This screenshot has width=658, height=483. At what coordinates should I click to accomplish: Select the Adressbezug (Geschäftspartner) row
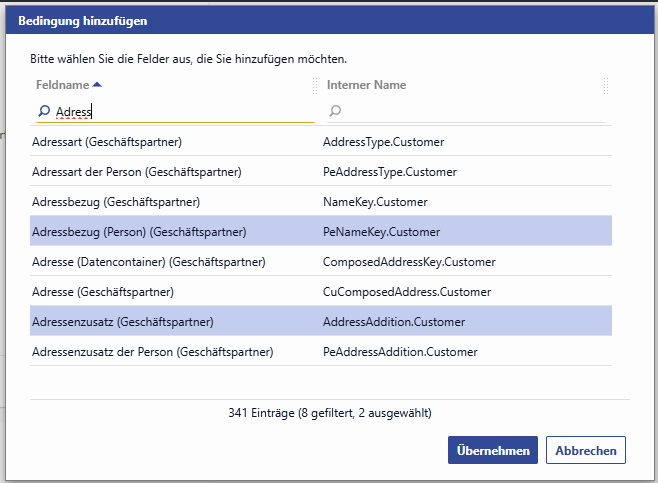pyautogui.click(x=321, y=202)
